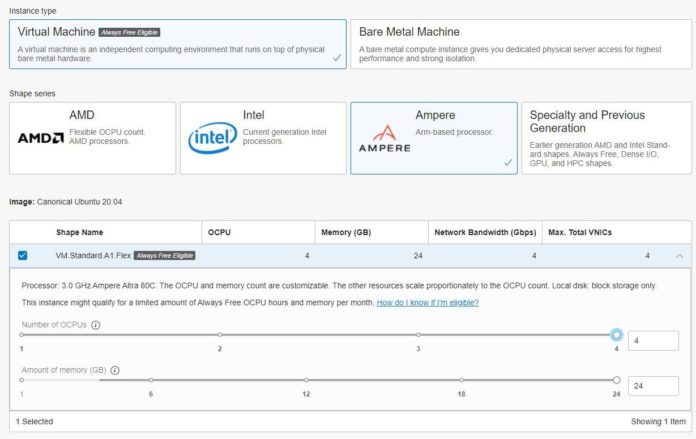Choose the AMD shape series card
This screenshot has height=439, width=696.
pos(92,138)
